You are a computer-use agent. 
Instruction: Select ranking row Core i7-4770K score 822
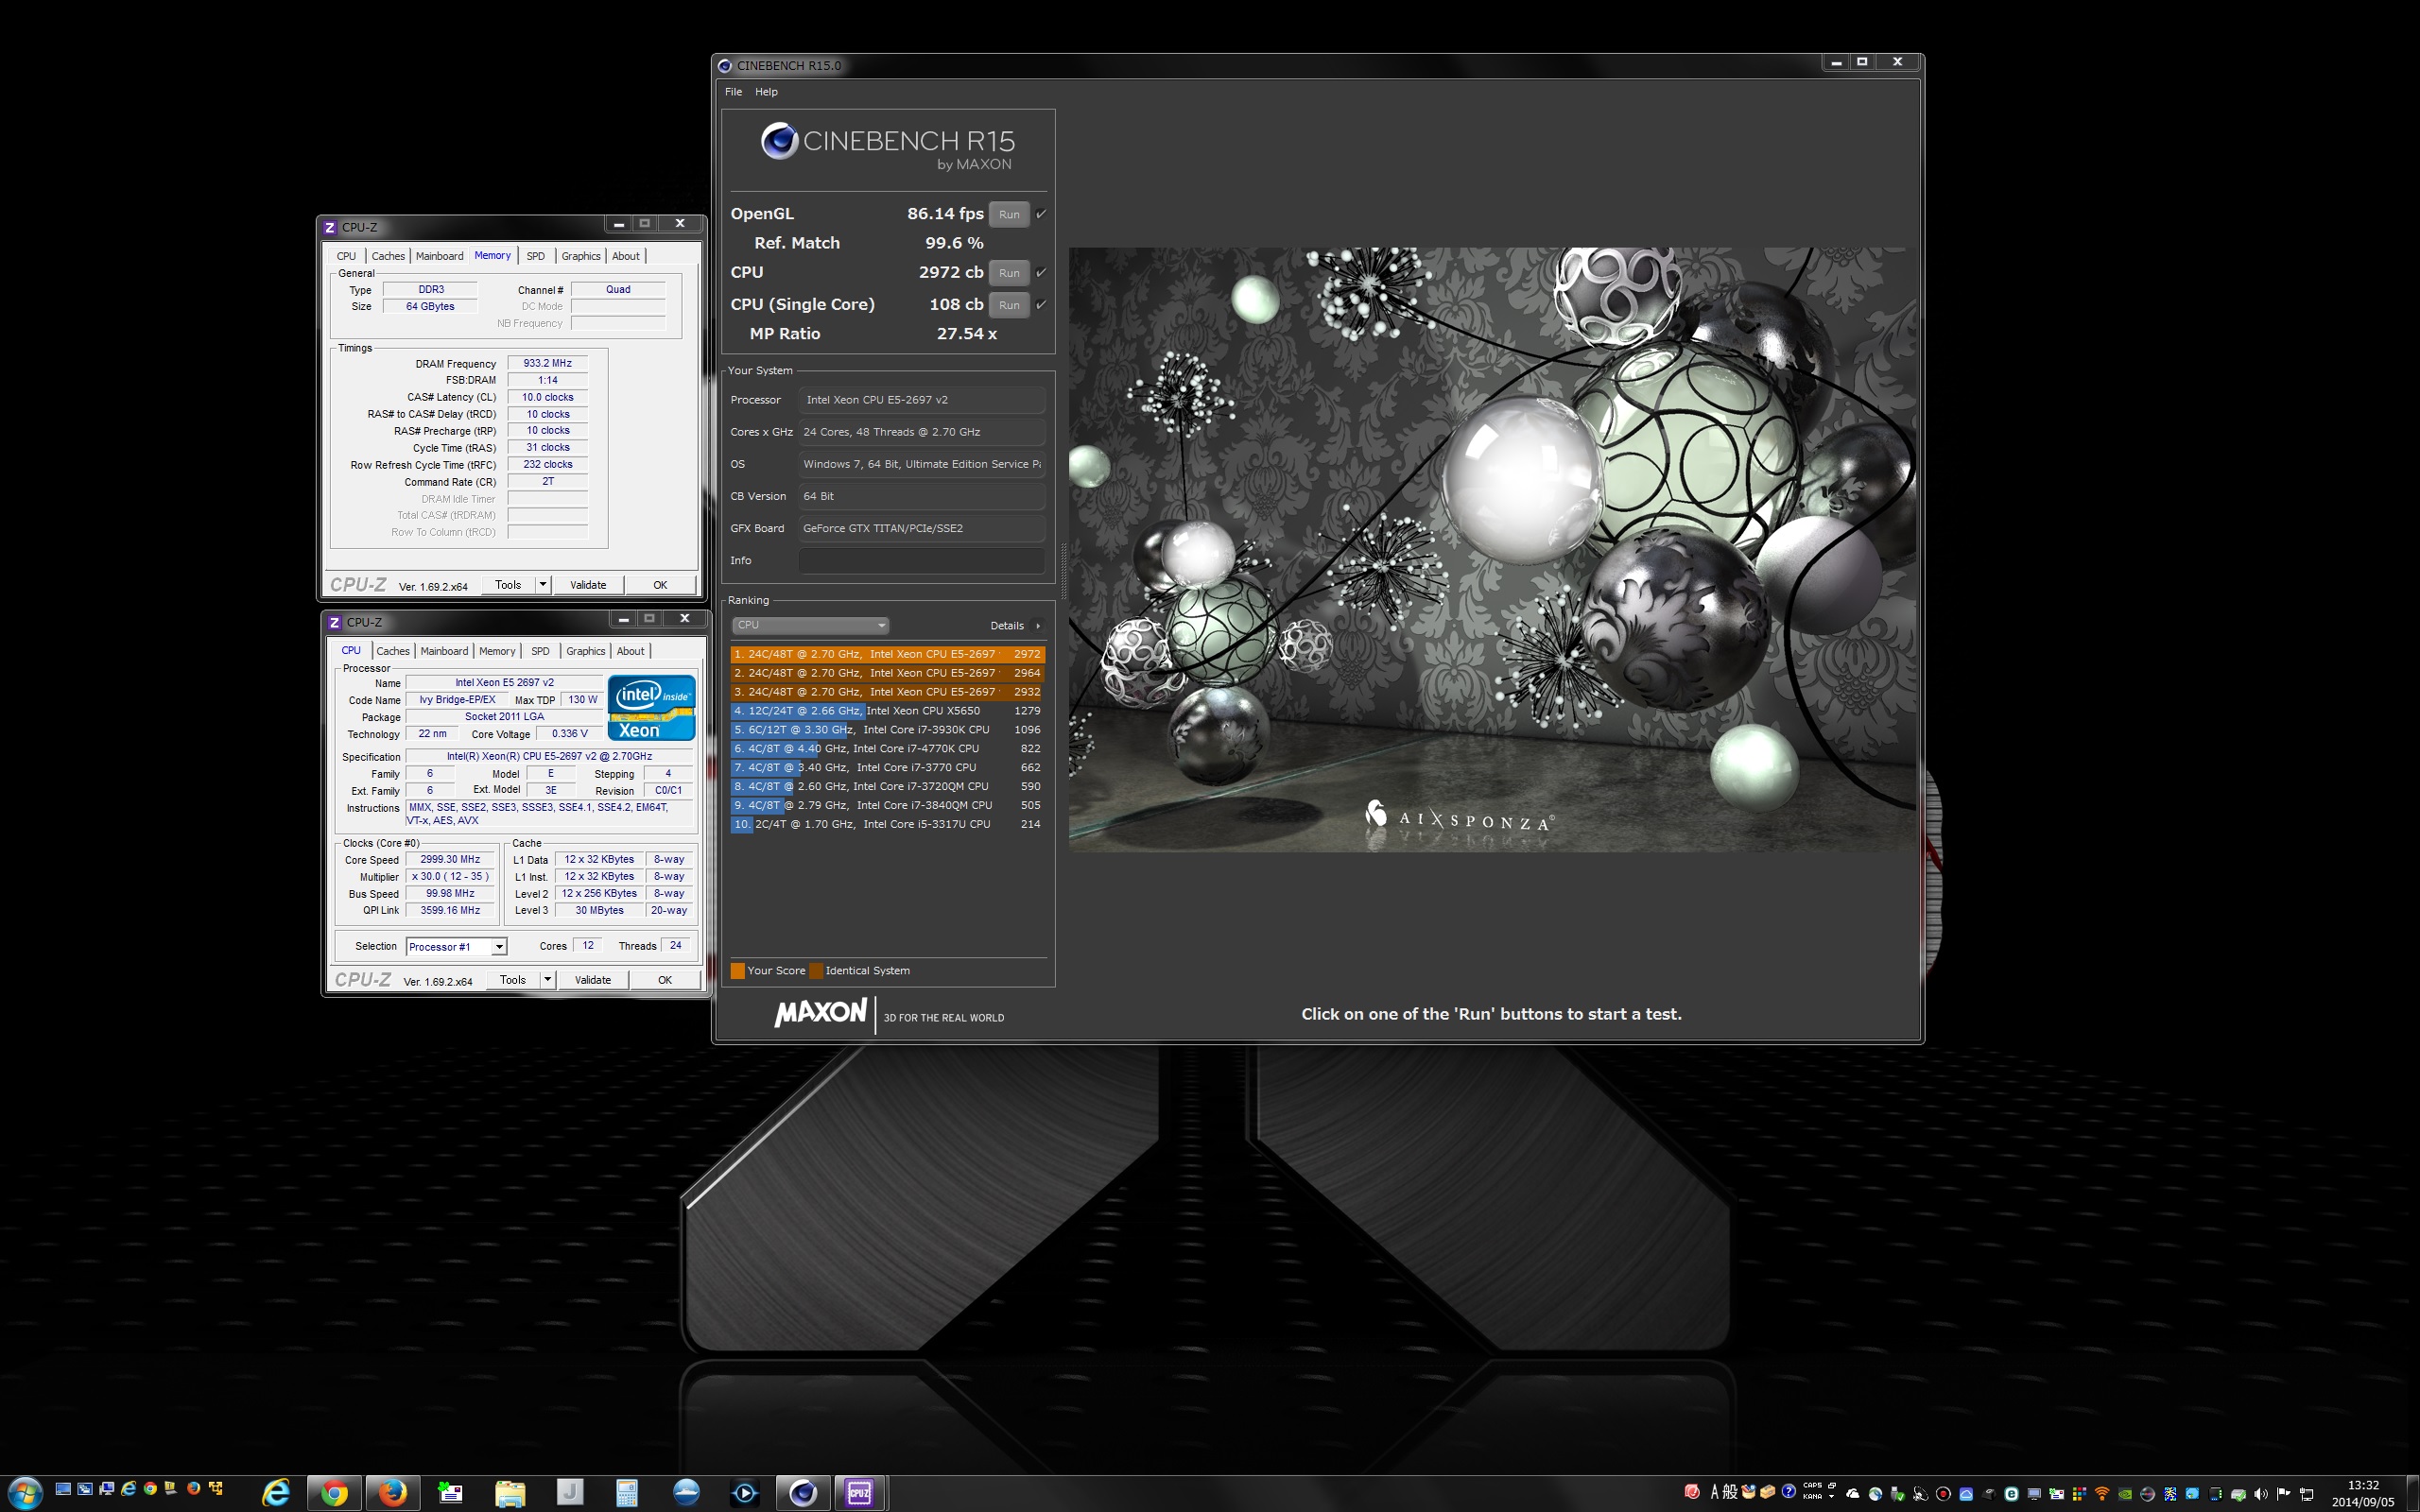pos(887,749)
